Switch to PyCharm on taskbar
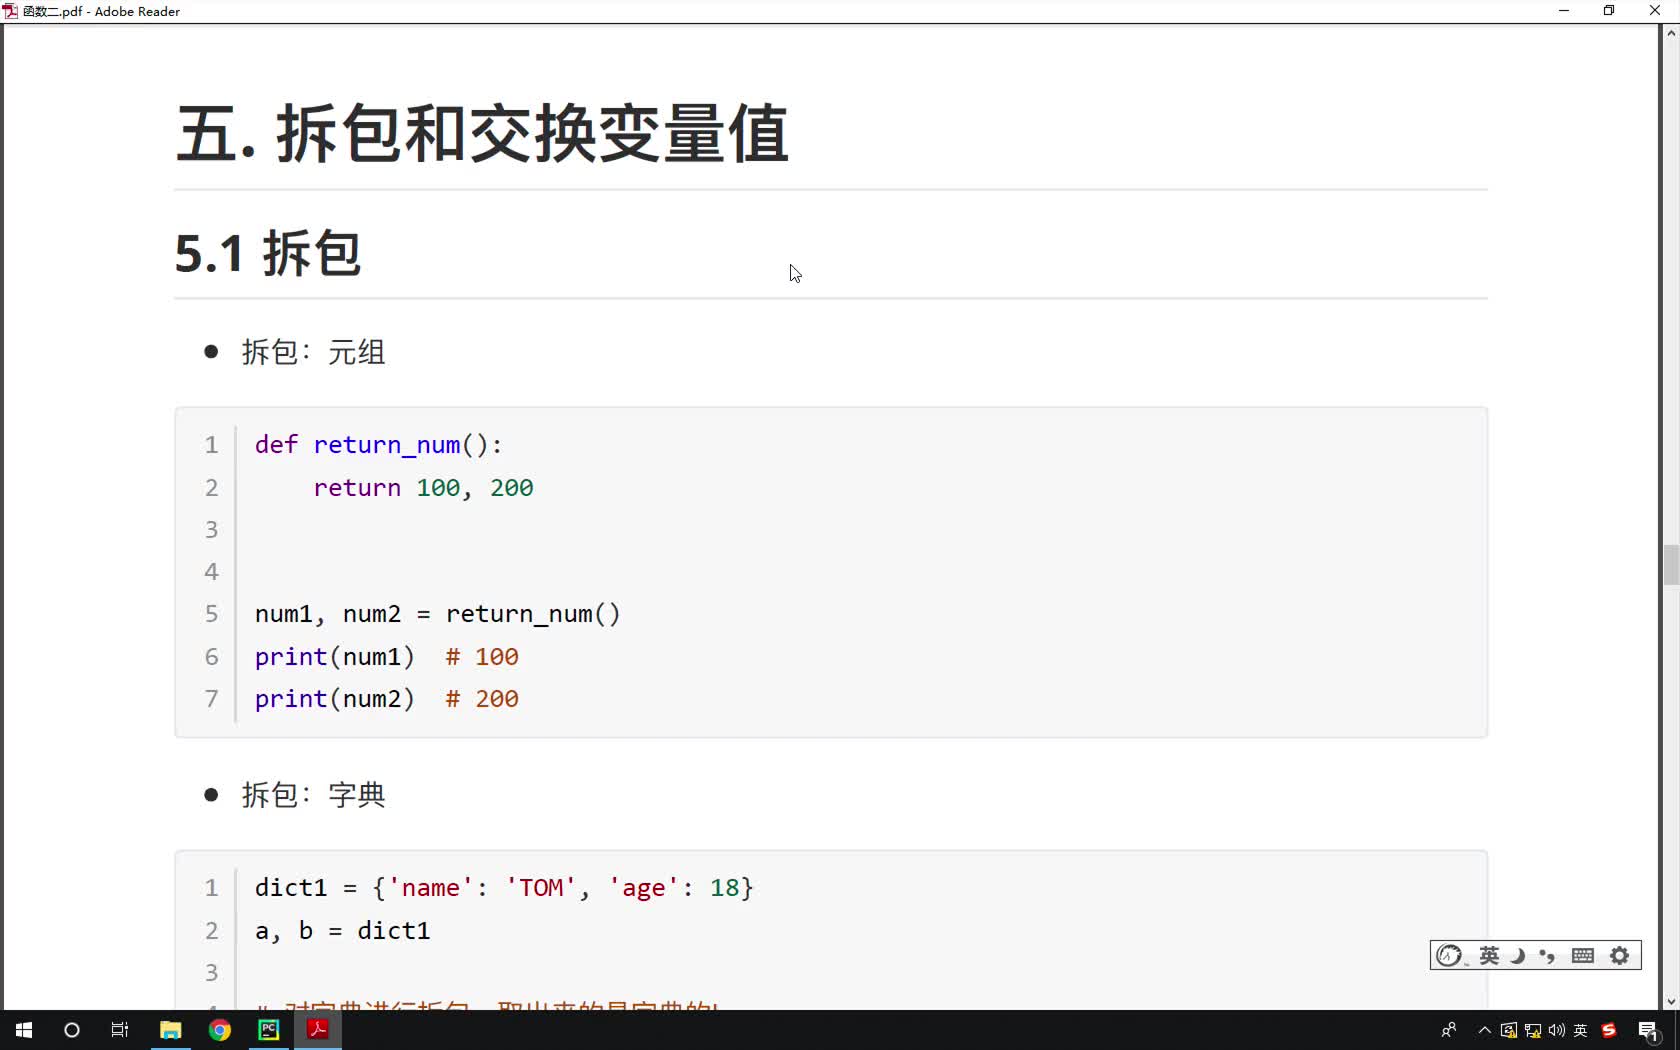 click(x=269, y=1030)
